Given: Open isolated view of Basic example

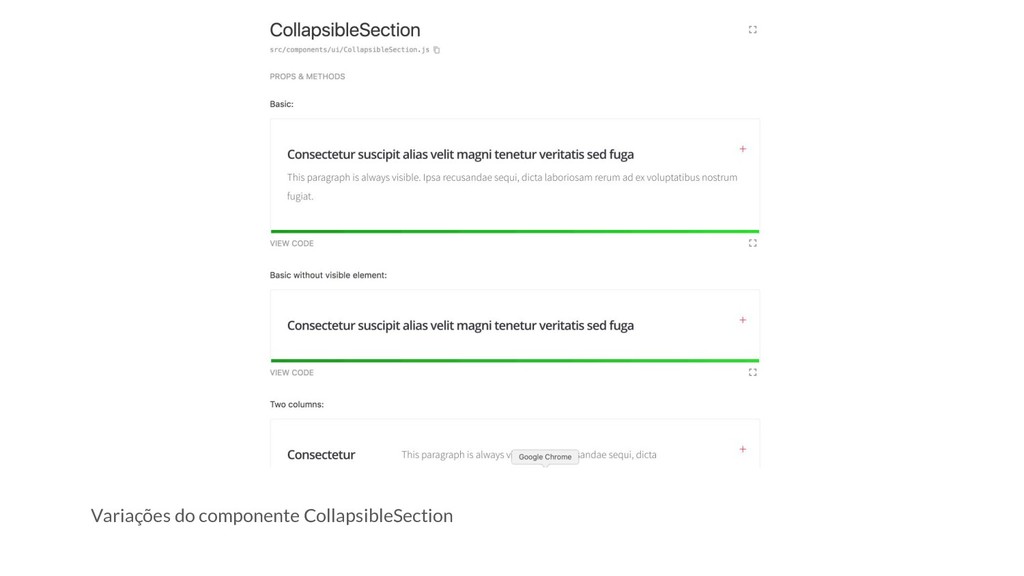Looking at the screenshot, I should coord(752,243).
